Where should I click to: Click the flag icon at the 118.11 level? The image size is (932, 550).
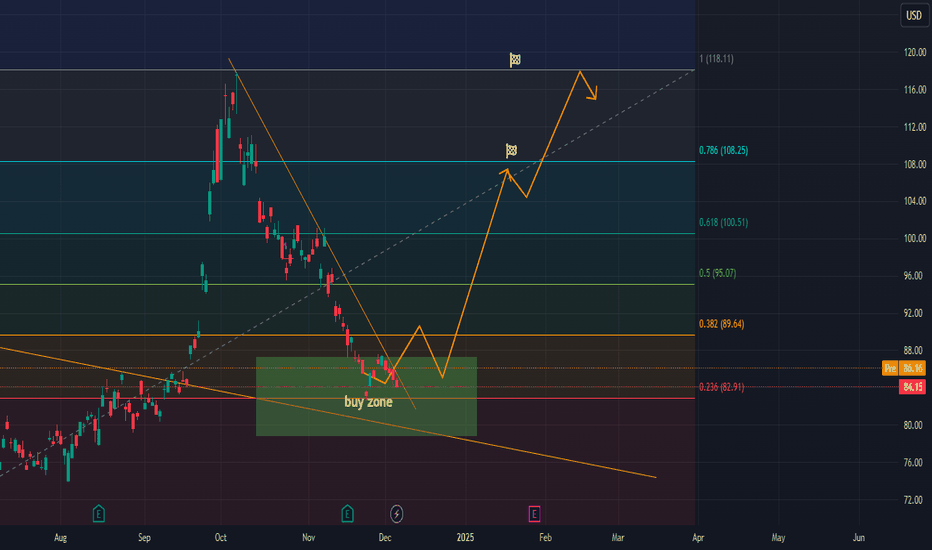515,59
